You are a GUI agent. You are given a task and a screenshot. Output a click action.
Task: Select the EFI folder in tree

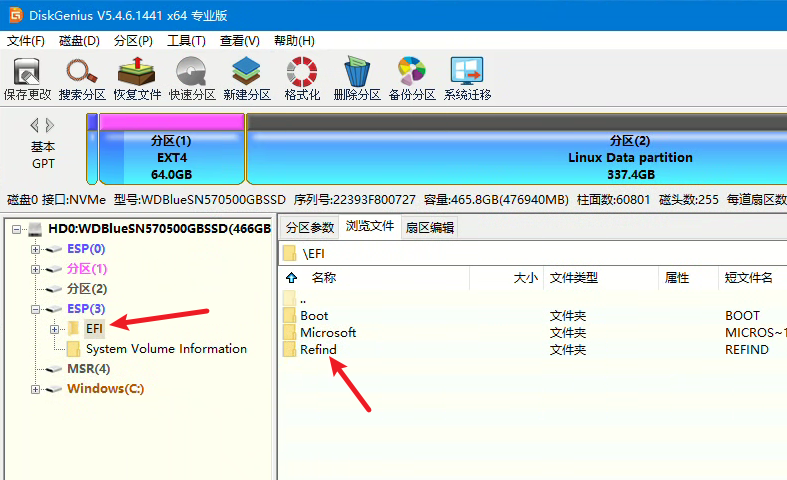pyautogui.click(x=94, y=329)
